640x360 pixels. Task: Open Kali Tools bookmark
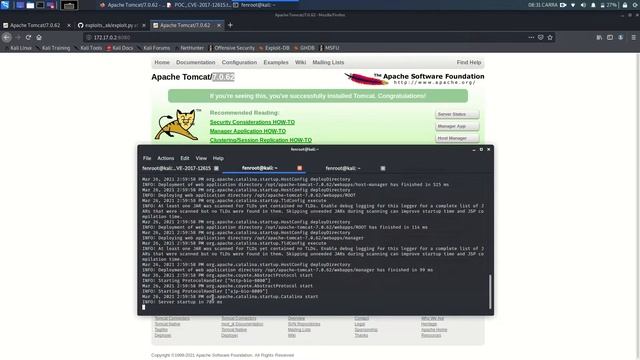point(88,48)
